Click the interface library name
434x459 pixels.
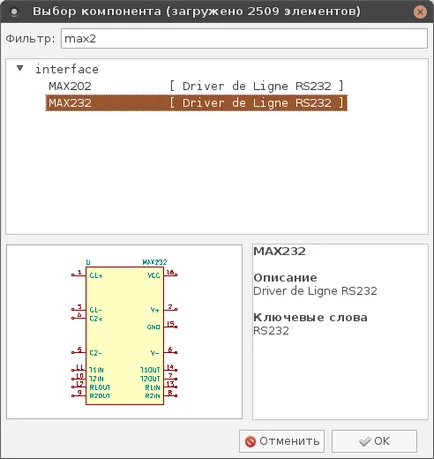tap(67, 69)
